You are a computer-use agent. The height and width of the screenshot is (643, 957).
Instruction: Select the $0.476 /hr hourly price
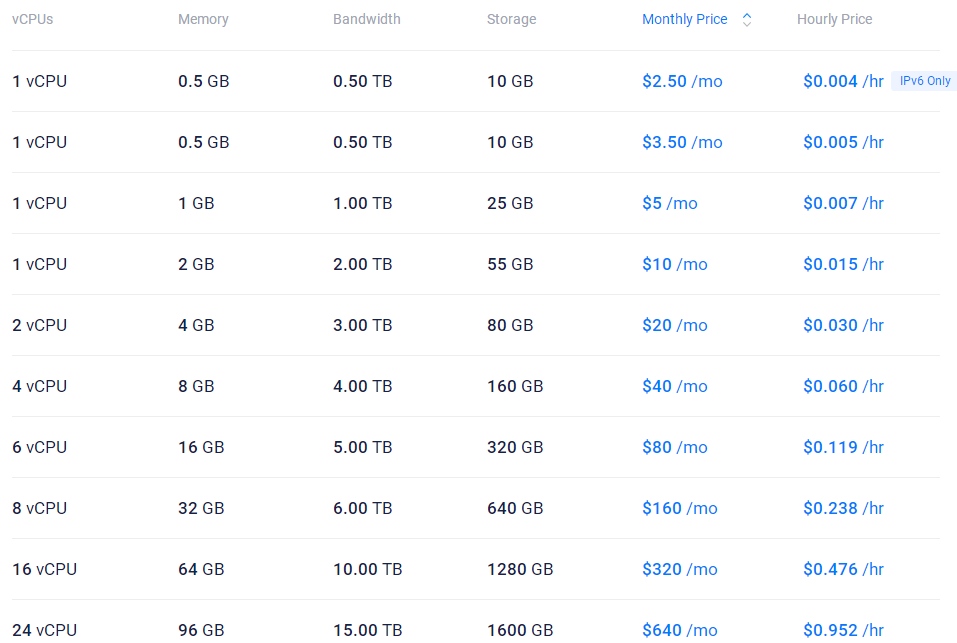pos(843,569)
